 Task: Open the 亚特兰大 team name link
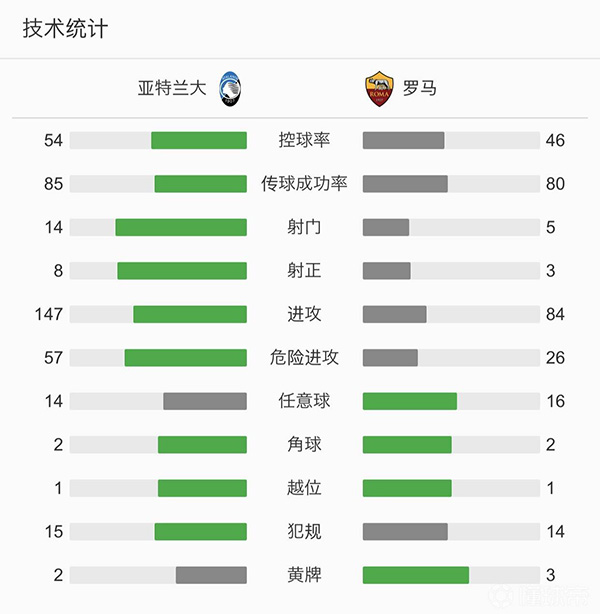tap(172, 88)
